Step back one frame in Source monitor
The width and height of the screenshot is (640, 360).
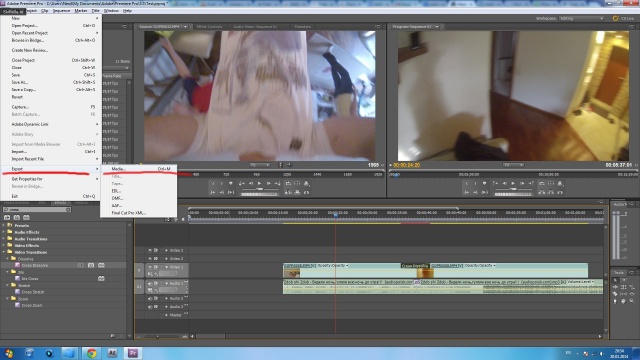pyautogui.click(x=250, y=184)
